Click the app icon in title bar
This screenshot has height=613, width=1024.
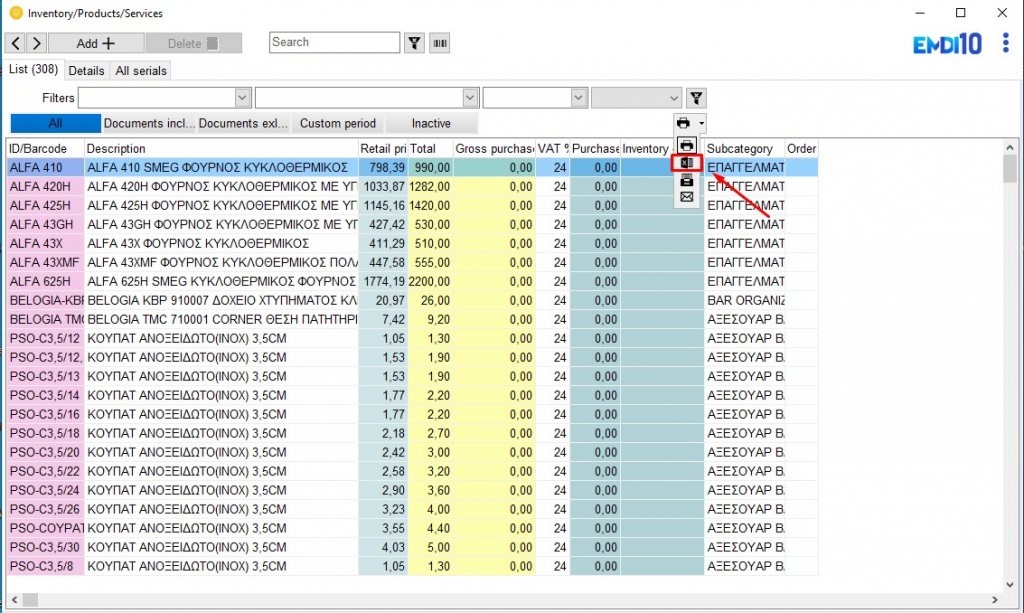coord(16,13)
